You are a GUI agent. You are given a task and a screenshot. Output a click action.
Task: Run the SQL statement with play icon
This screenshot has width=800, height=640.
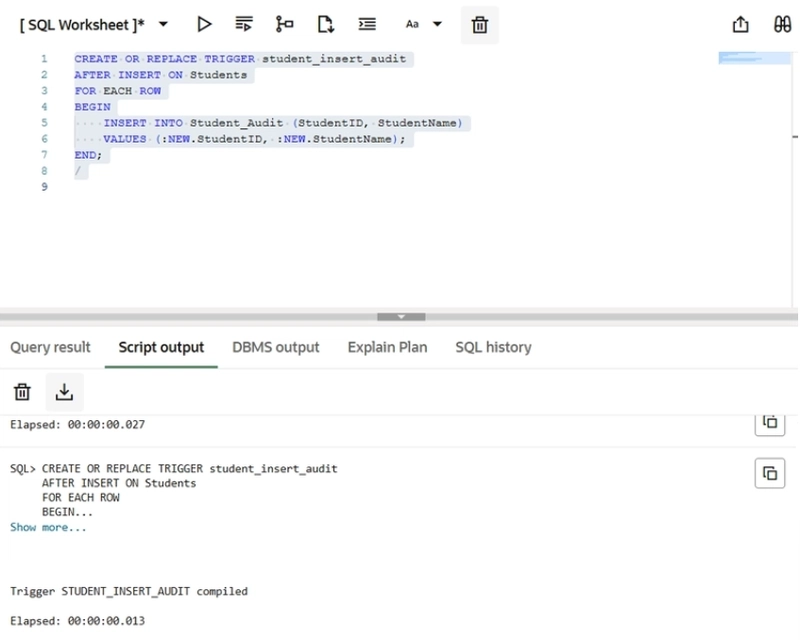pyautogui.click(x=204, y=24)
